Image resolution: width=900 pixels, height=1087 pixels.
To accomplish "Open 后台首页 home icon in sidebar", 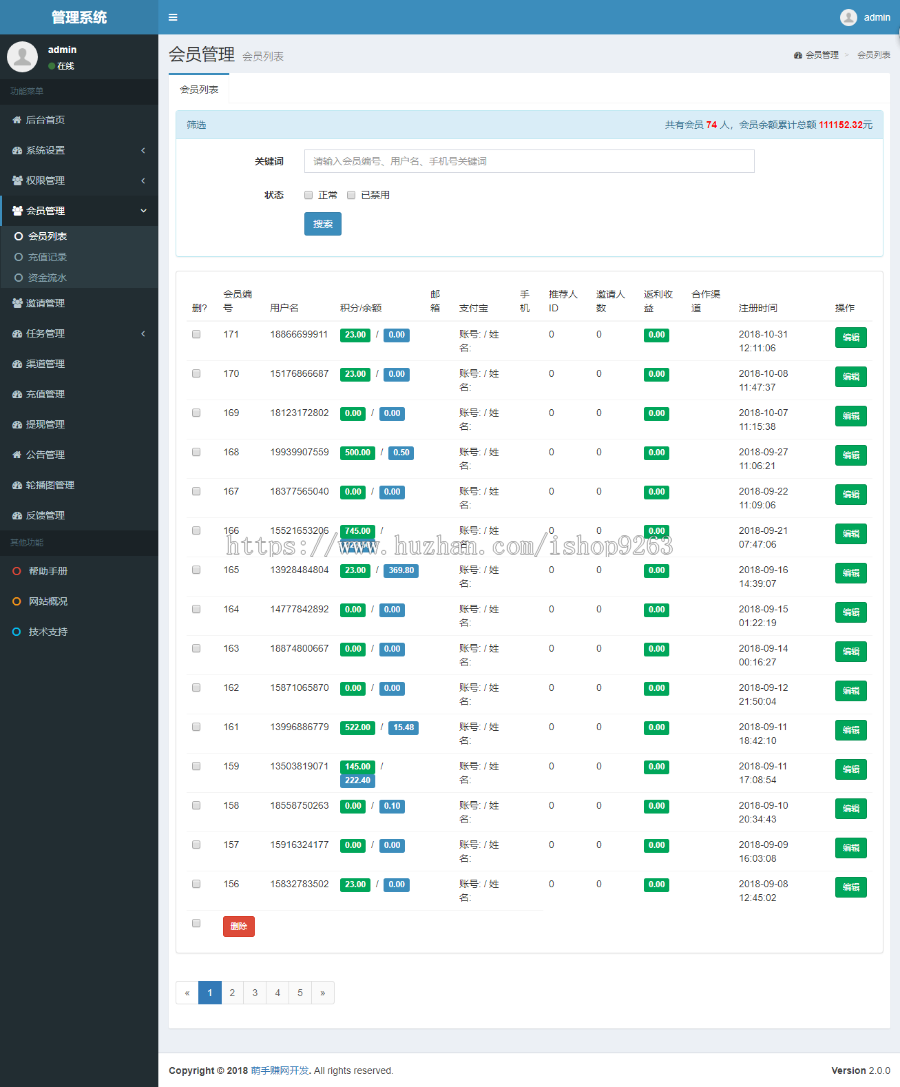I will [17, 120].
